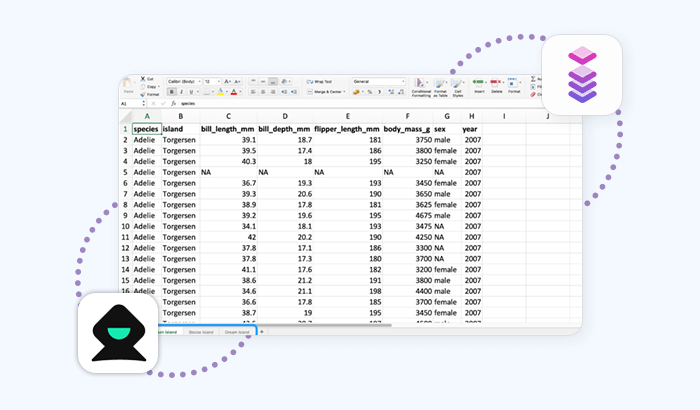Select the flipper_length_mm header cell
The width and height of the screenshot is (700, 410).
(x=347, y=129)
